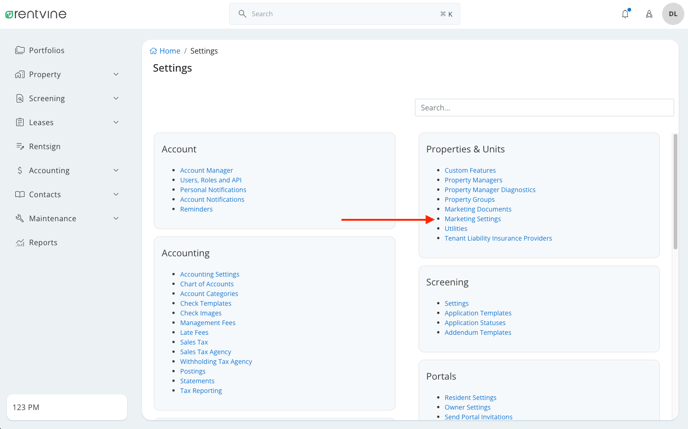
Task: Click the Portfolios icon in sidebar
Action: pos(20,50)
